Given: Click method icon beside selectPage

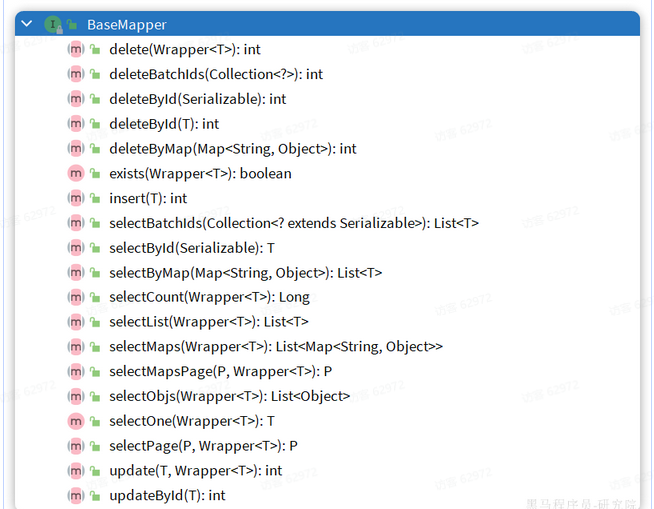Looking at the screenshot, I should [x=76, y=446].
